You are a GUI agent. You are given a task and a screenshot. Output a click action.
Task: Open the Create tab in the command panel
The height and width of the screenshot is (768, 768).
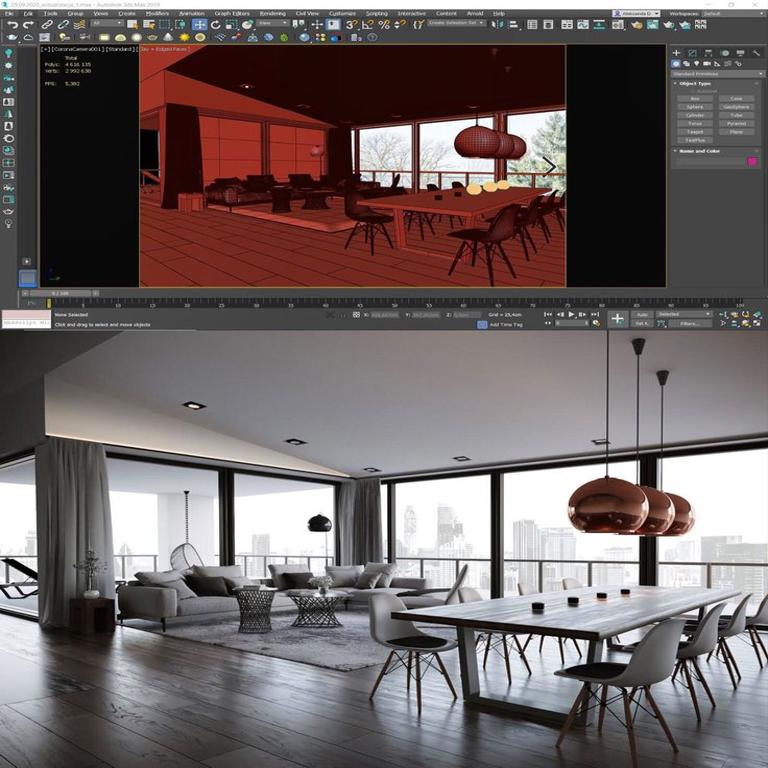tap(677, 52)
